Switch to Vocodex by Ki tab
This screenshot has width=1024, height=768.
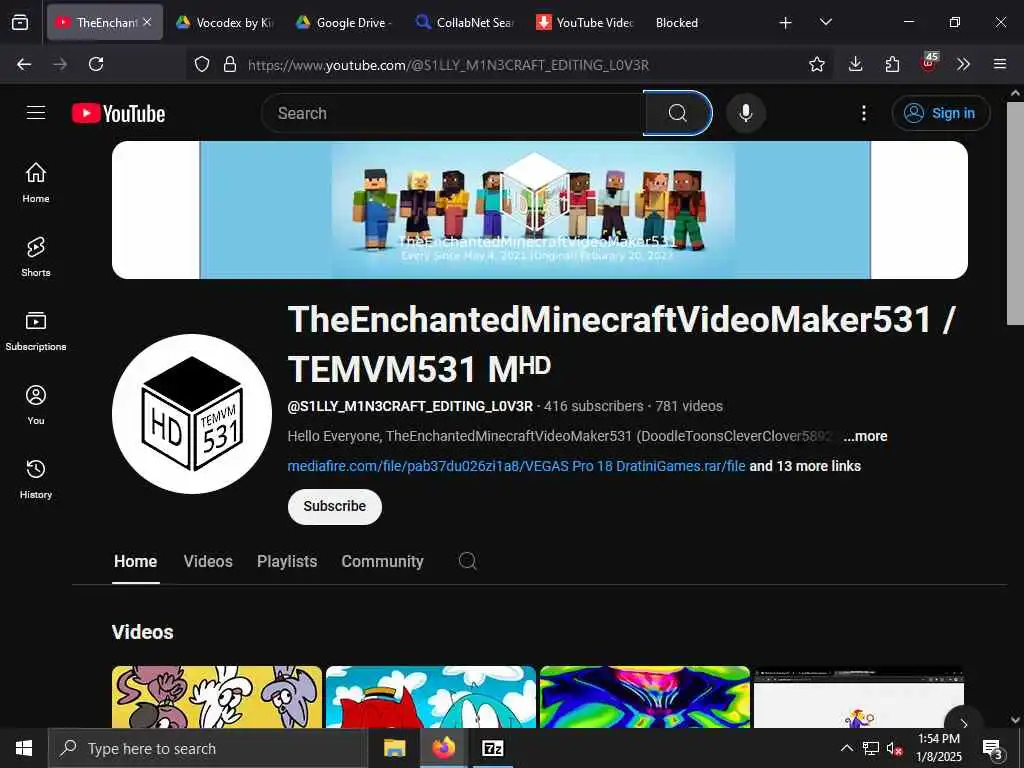(225, 22)
